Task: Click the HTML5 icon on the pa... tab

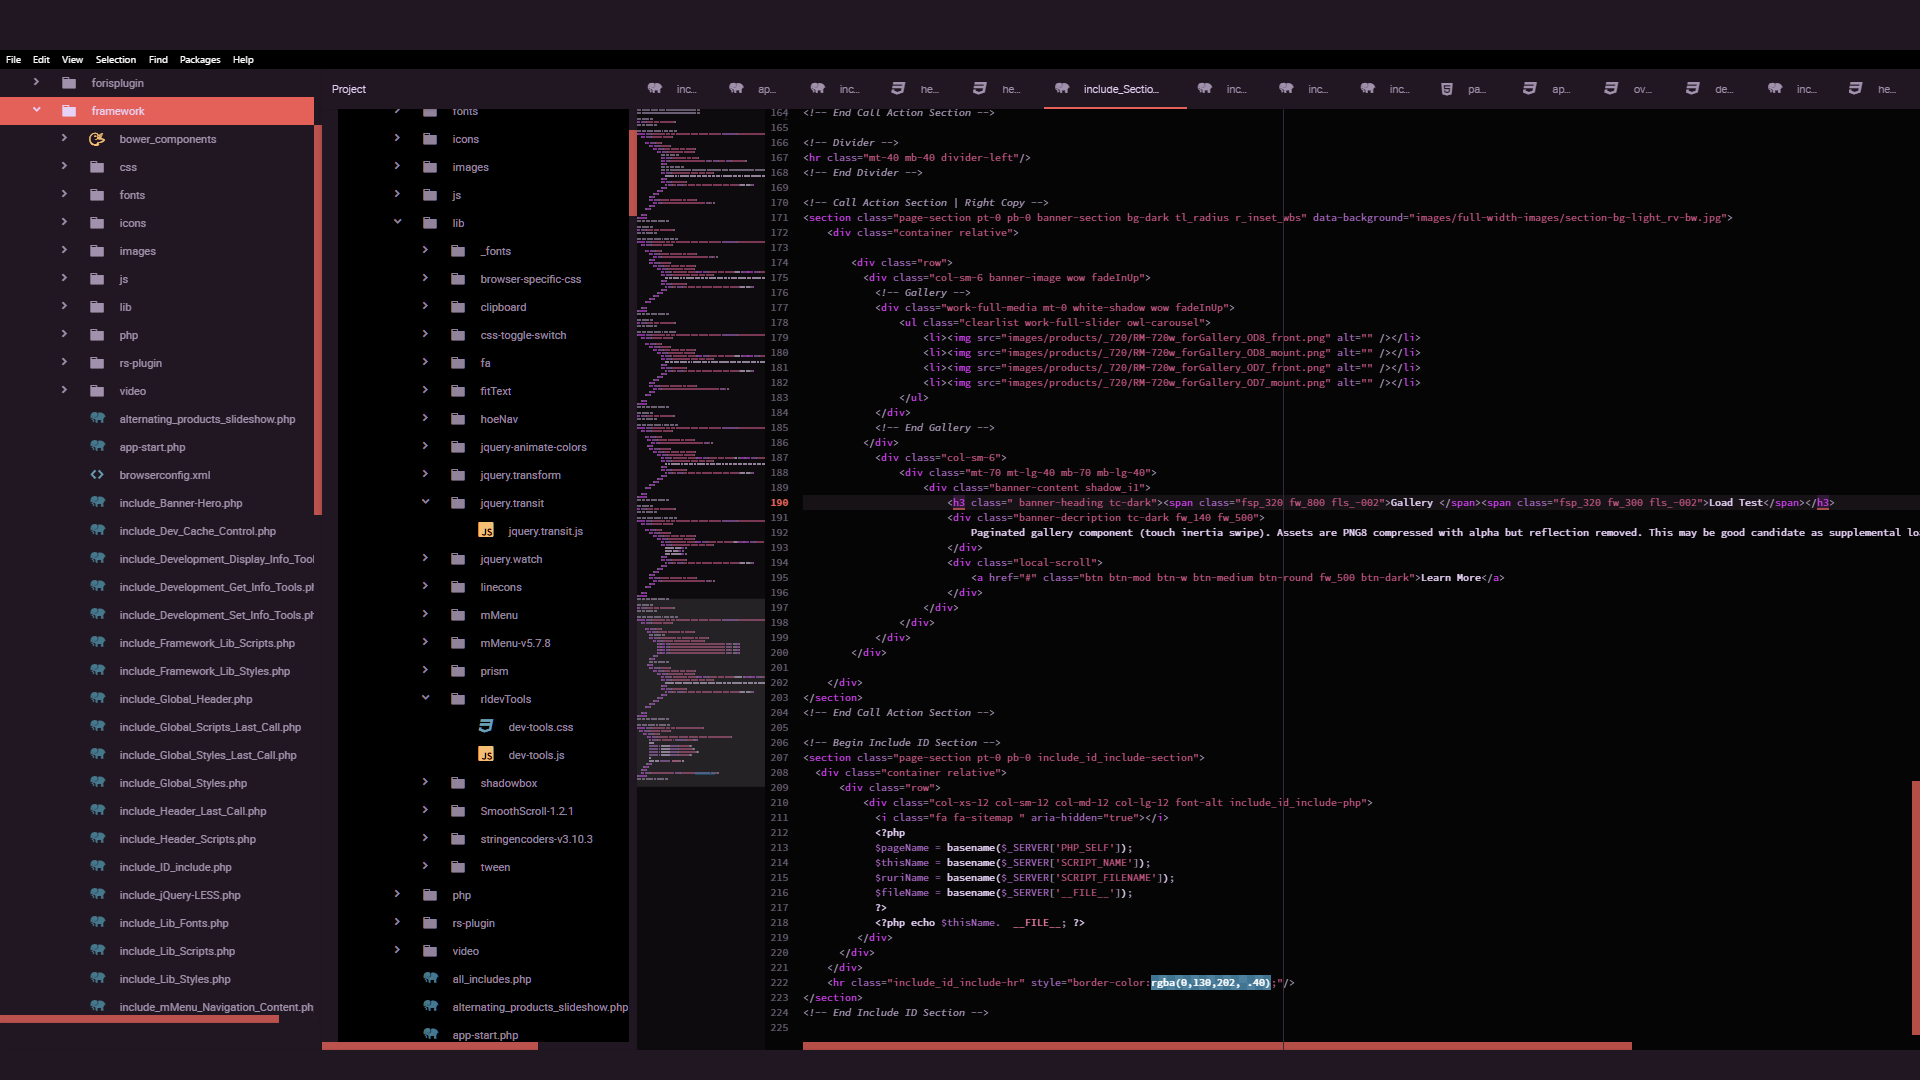Action: point(1446,89)
